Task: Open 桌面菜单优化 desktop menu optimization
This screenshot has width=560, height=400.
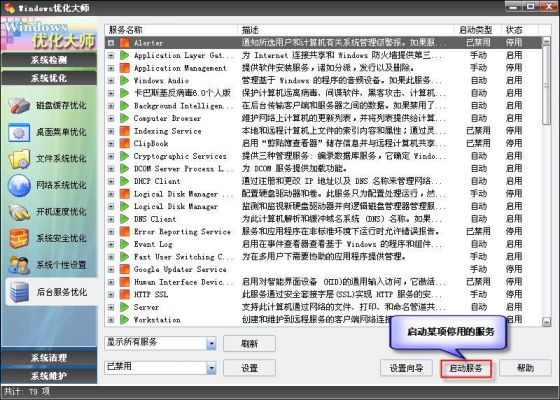Action: coord(48,132)
